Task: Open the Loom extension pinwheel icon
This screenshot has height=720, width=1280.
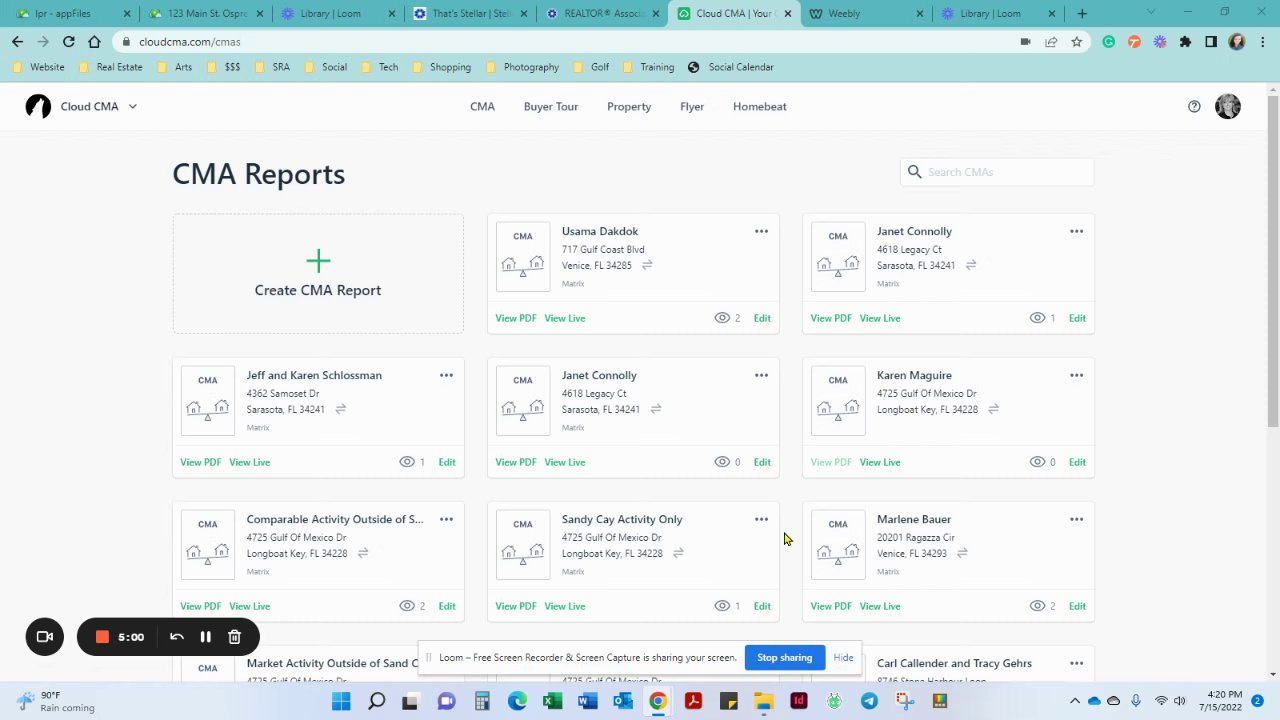Action: [x=1160, y=42]
